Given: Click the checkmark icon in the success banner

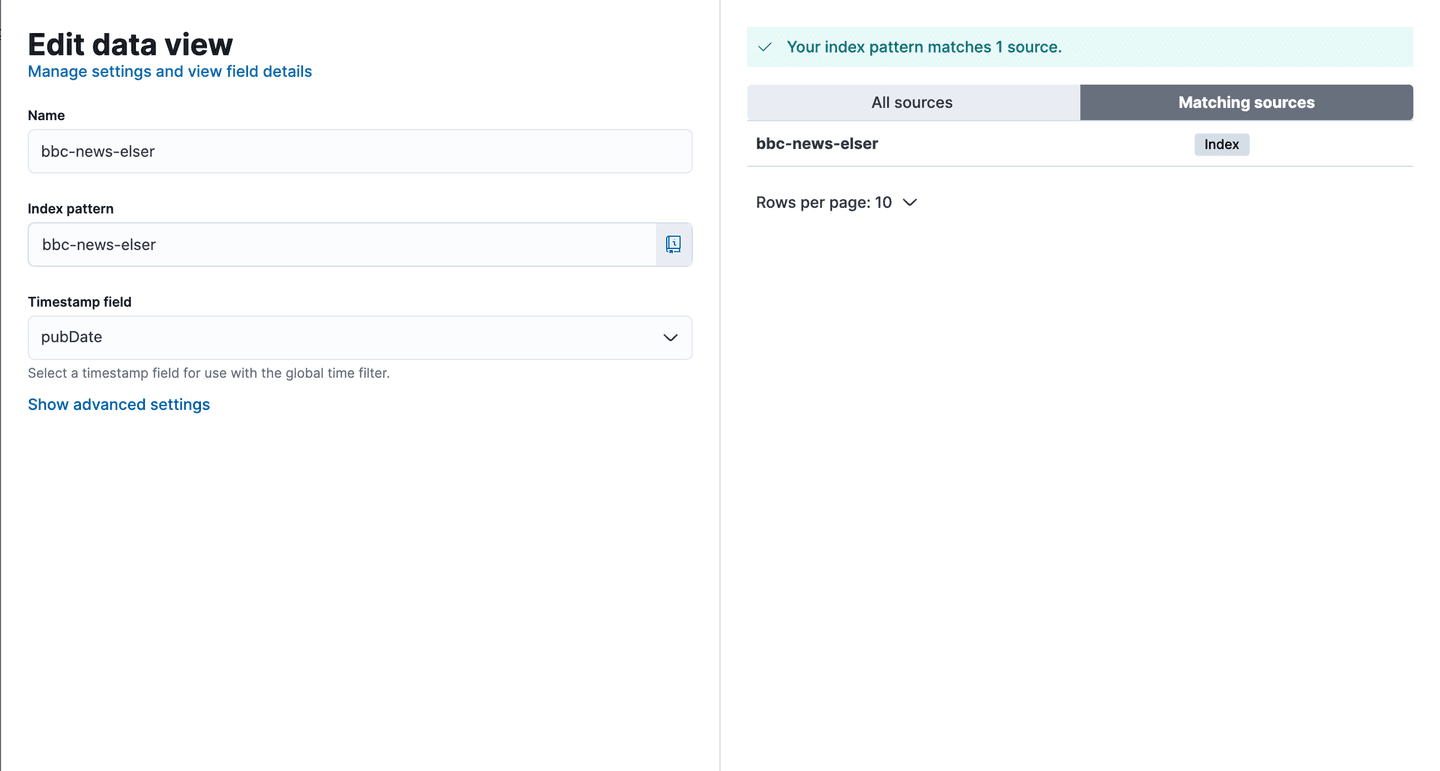Looking at the screenshot, I should click(x=765, y=46).
